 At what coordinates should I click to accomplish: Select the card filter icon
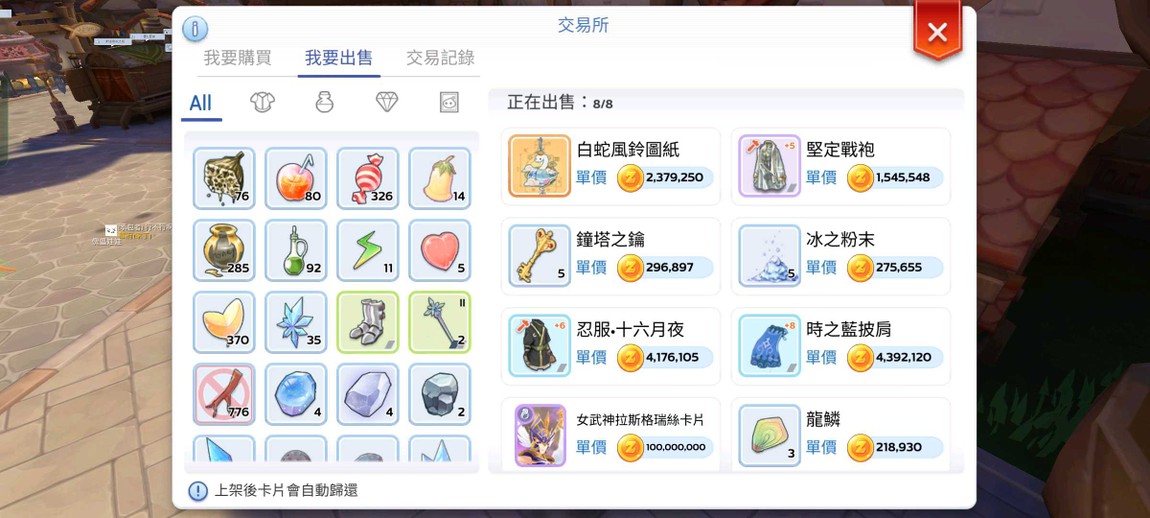point(449,102)
